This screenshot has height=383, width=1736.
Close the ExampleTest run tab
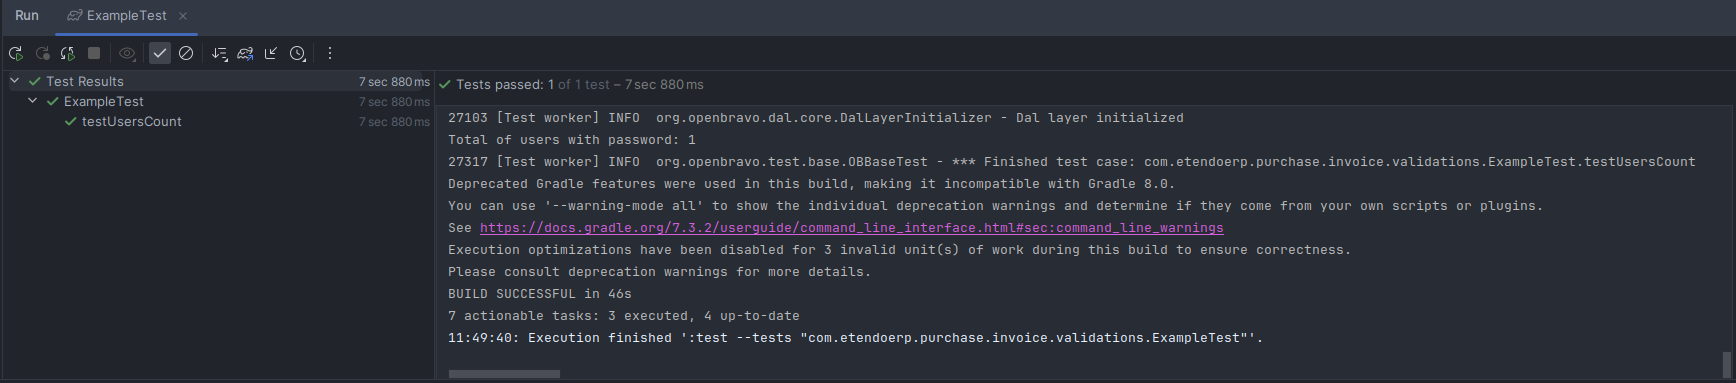pyautogui.click(x=183, y=16)
